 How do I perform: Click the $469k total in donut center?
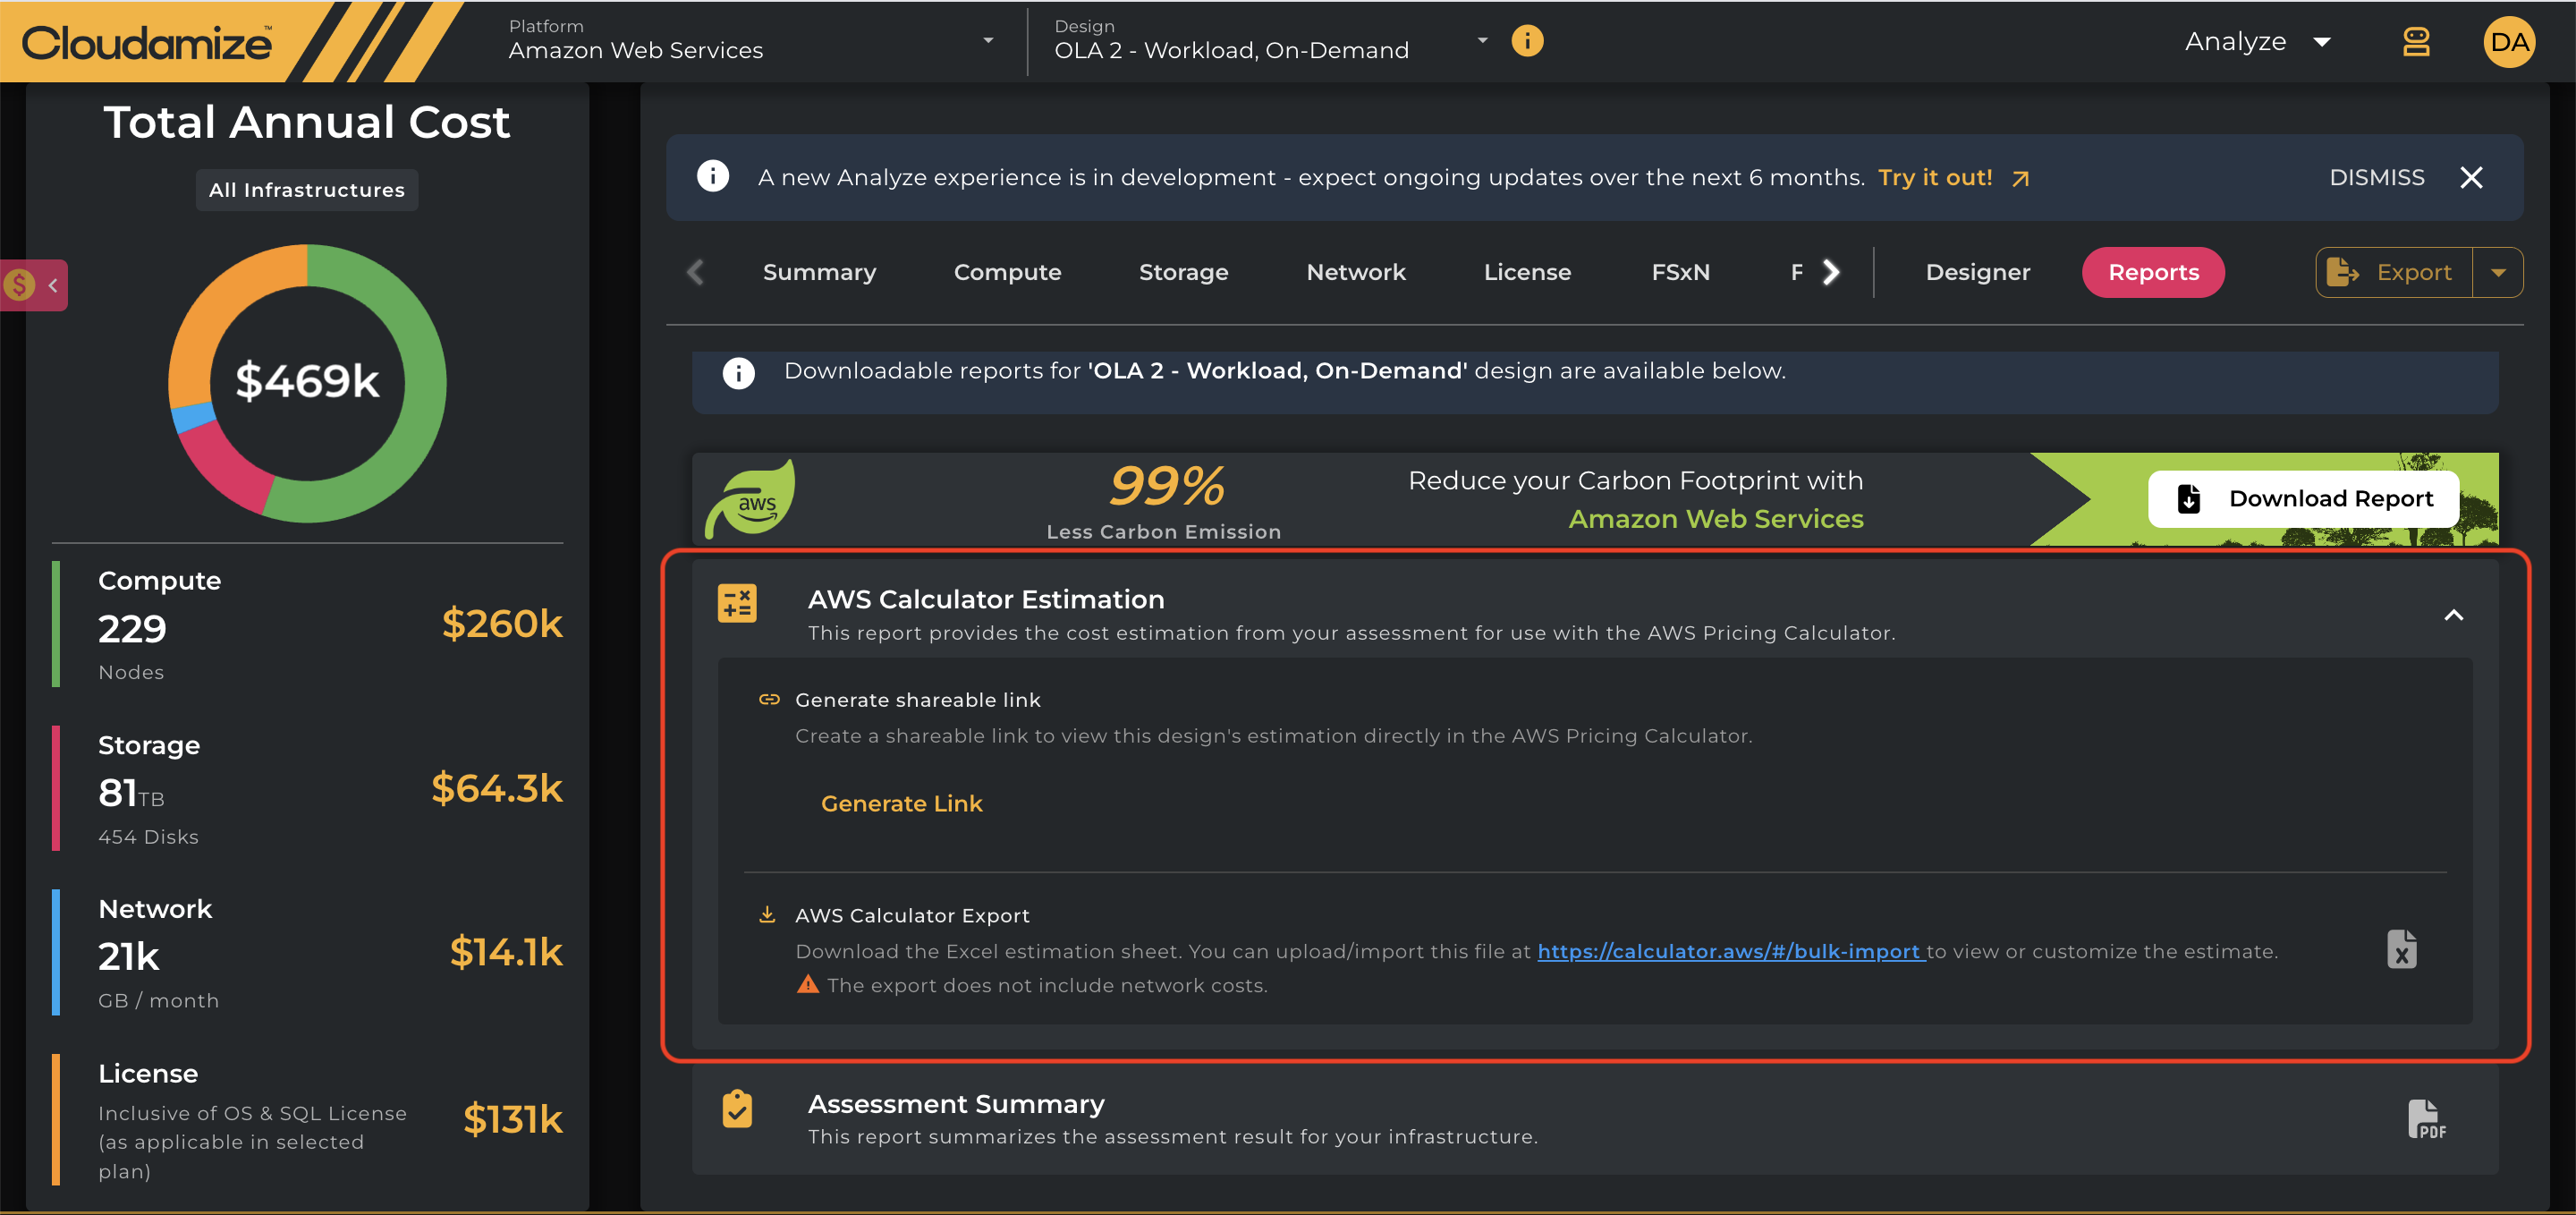coord(307,381)
